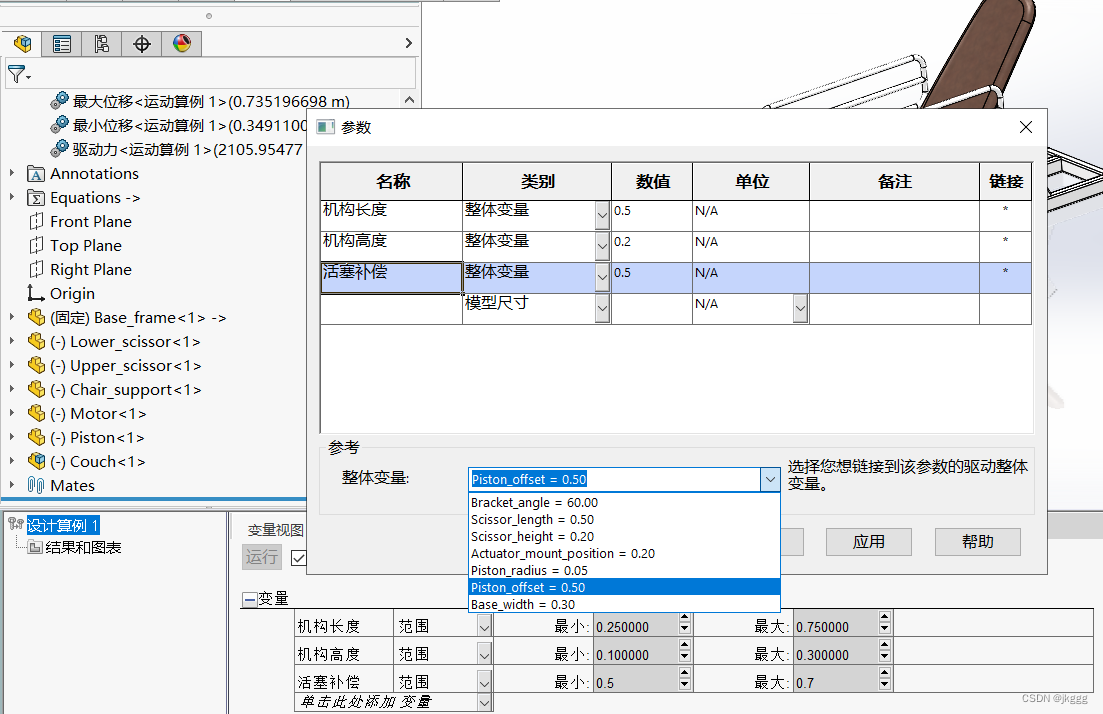Image resolution: width=1103 pixels, height=714 pixels.
Task: Open the DisplayManager color ball tab
Action: pos(181,44)
